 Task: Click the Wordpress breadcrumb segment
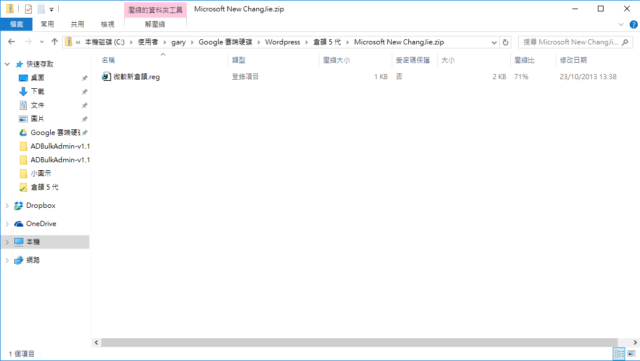tap(282, 42)
